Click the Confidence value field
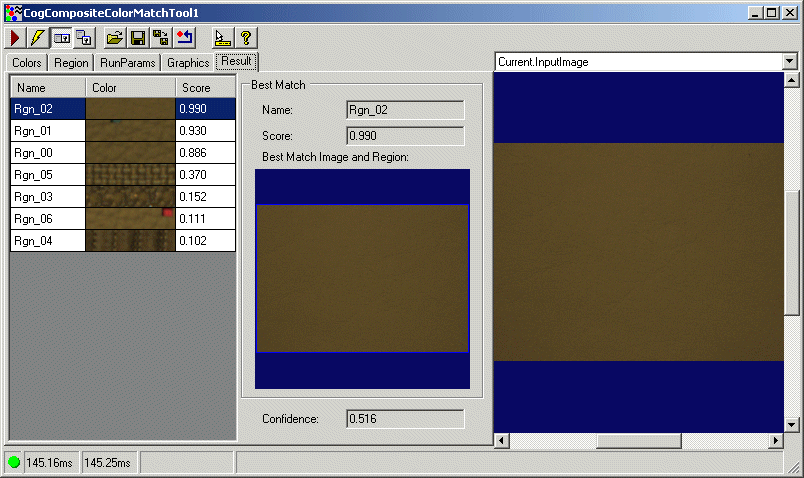 point(405,419)
